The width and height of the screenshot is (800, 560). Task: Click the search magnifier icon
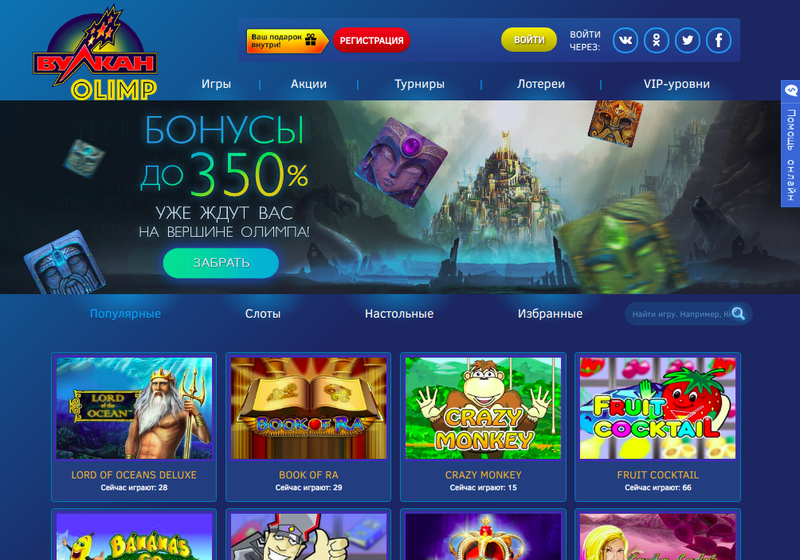coord(738,314)
